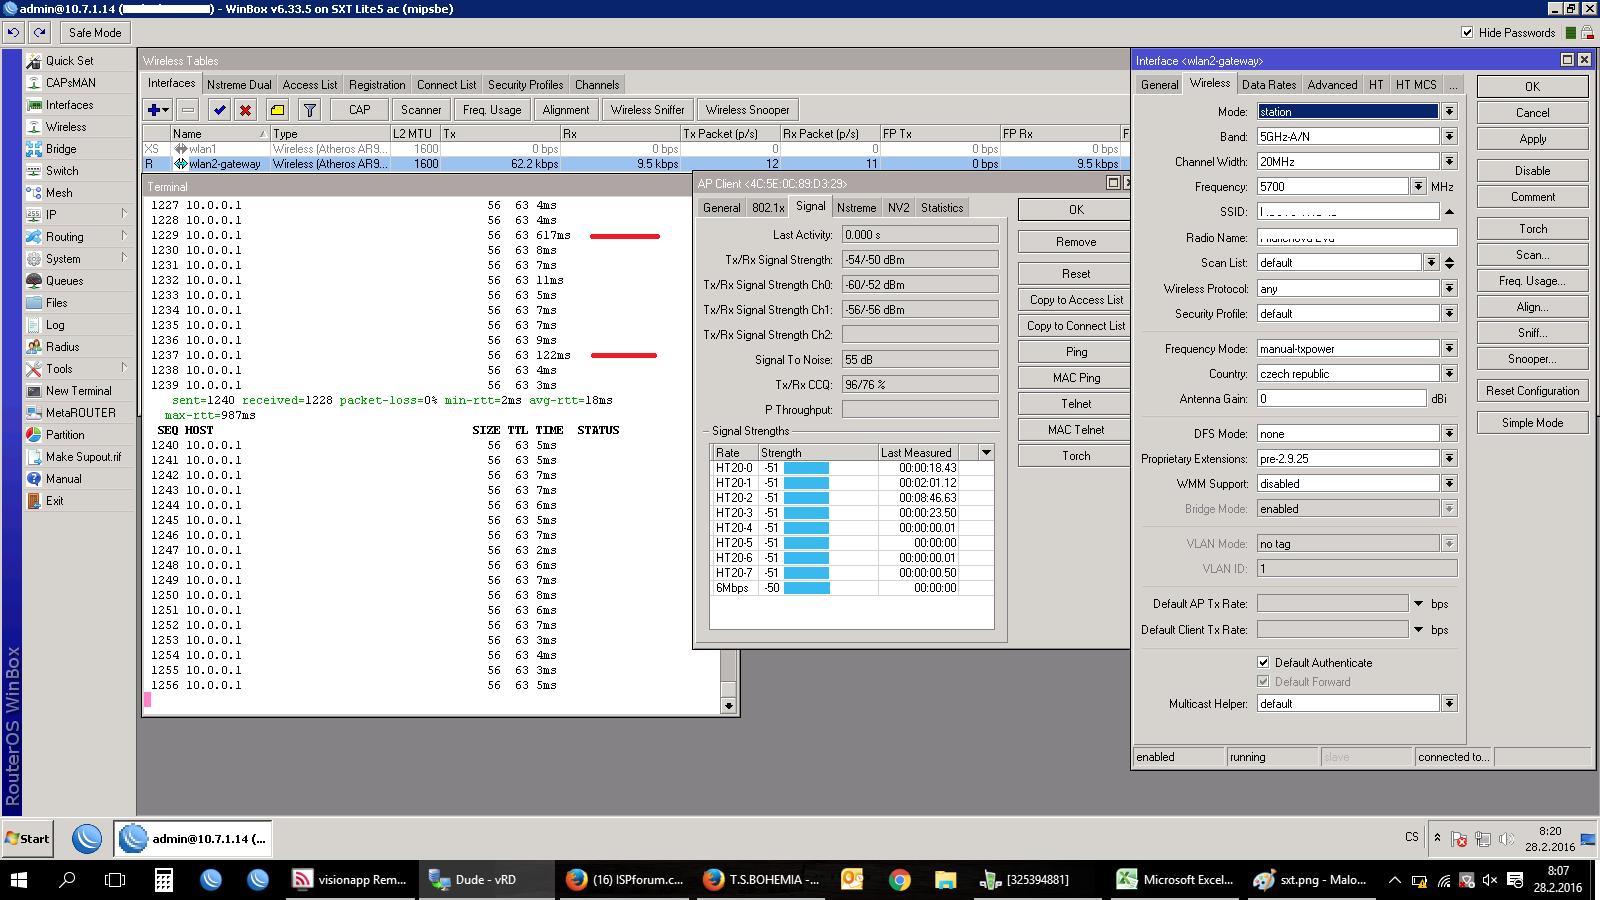The height and width of the screenshot is (900, 1600).
Task: Click the Windows Start button in remote desktop
Action: click(27, 839)
